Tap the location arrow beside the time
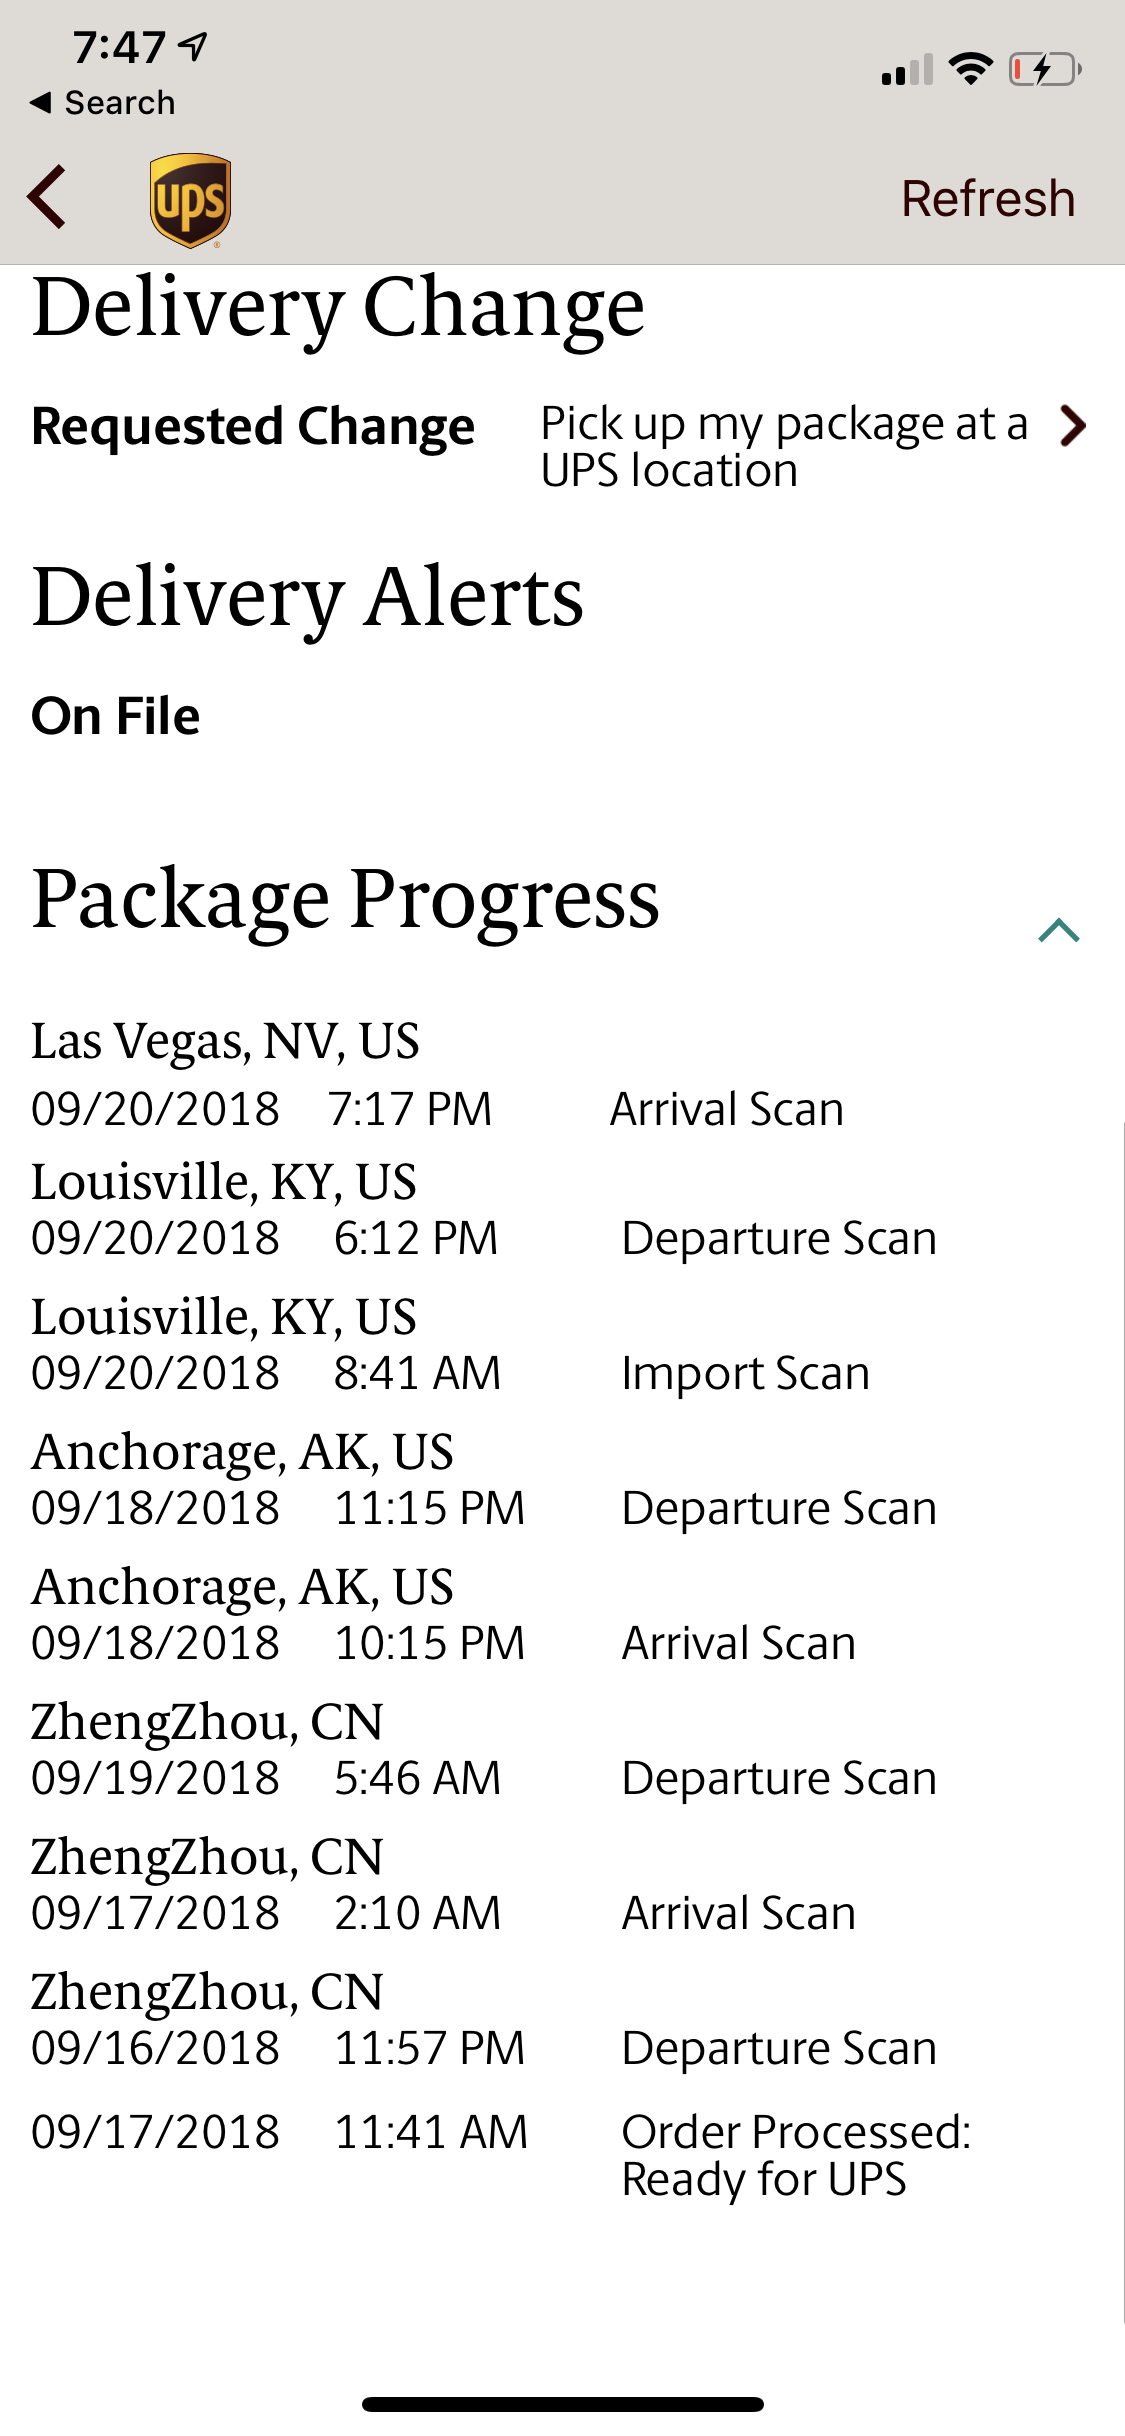The image size is (1125, 2436). tap(192, 46)
